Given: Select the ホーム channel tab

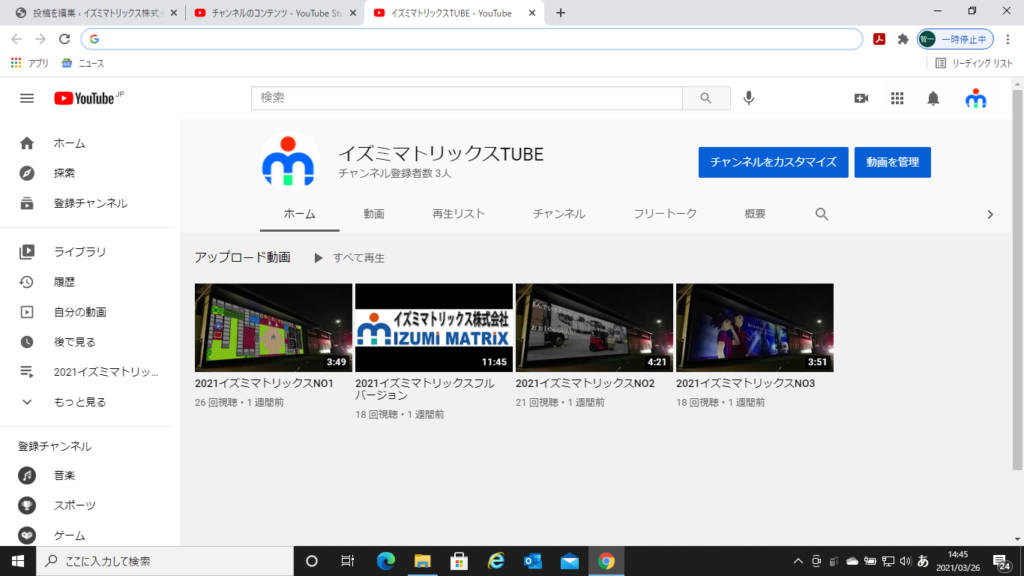Looking at the screenshot, I should tap(300, 214).
